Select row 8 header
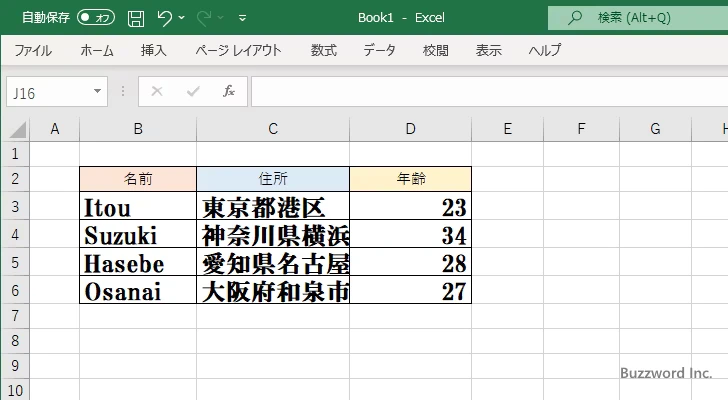Screen dimensions: 728x400 point(15,341)
